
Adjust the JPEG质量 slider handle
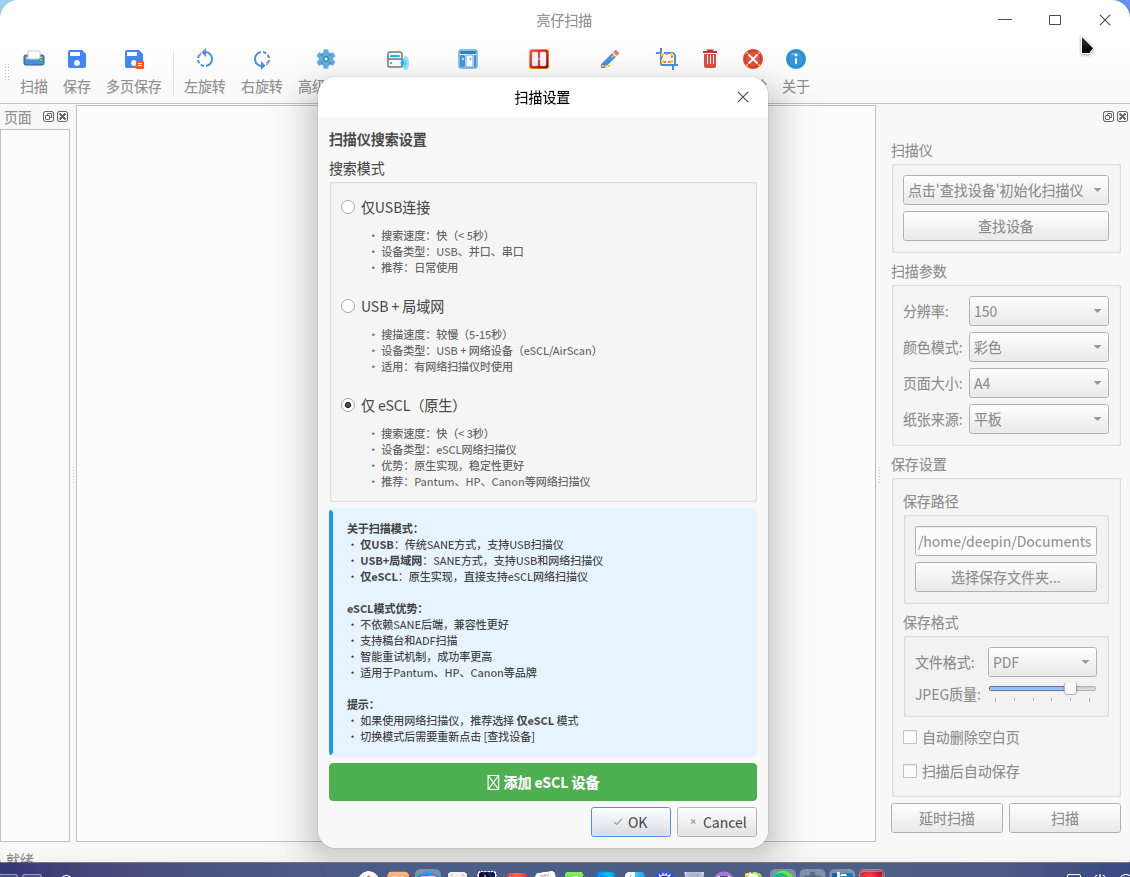click(x=1071, y=689)
